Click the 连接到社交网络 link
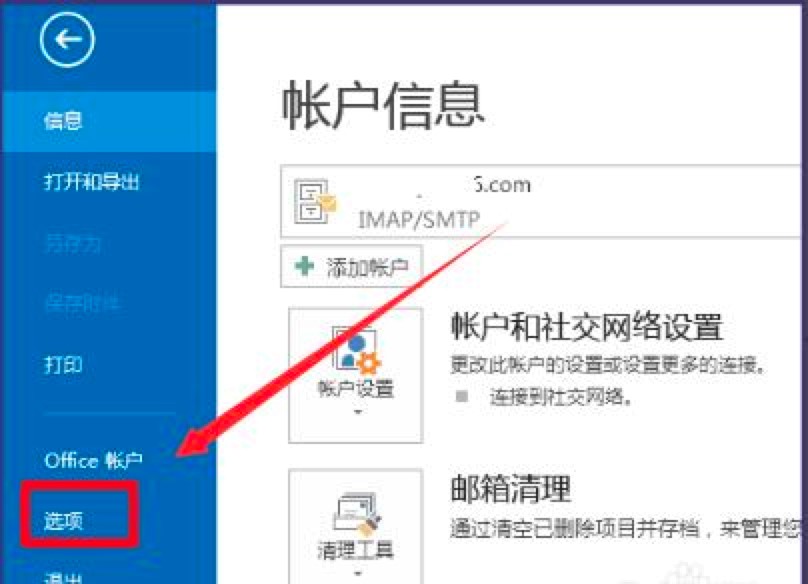This screenshot has height=584, width=808. pyautogui.click(x=561, y=397)
